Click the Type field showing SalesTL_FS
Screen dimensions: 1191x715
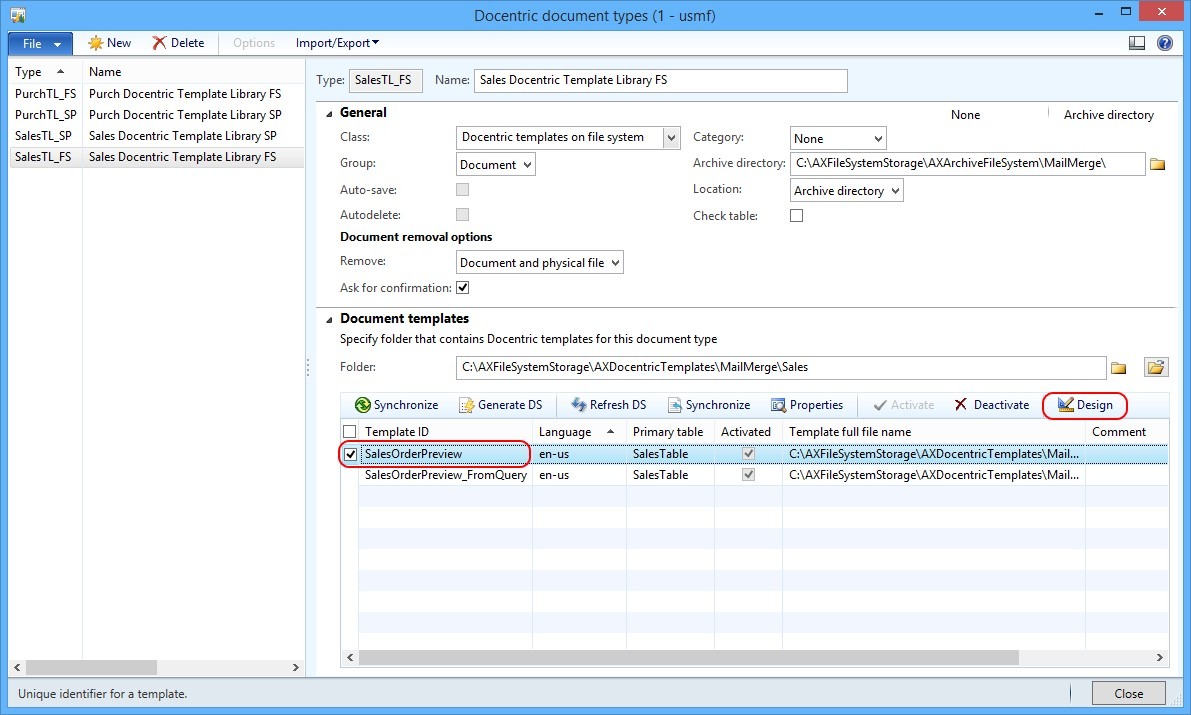385,81
